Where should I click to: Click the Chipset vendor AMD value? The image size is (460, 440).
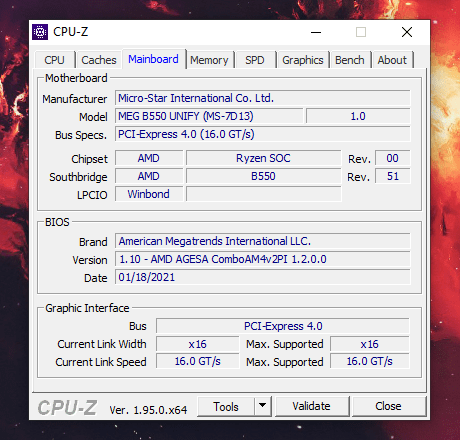[149, 158]
